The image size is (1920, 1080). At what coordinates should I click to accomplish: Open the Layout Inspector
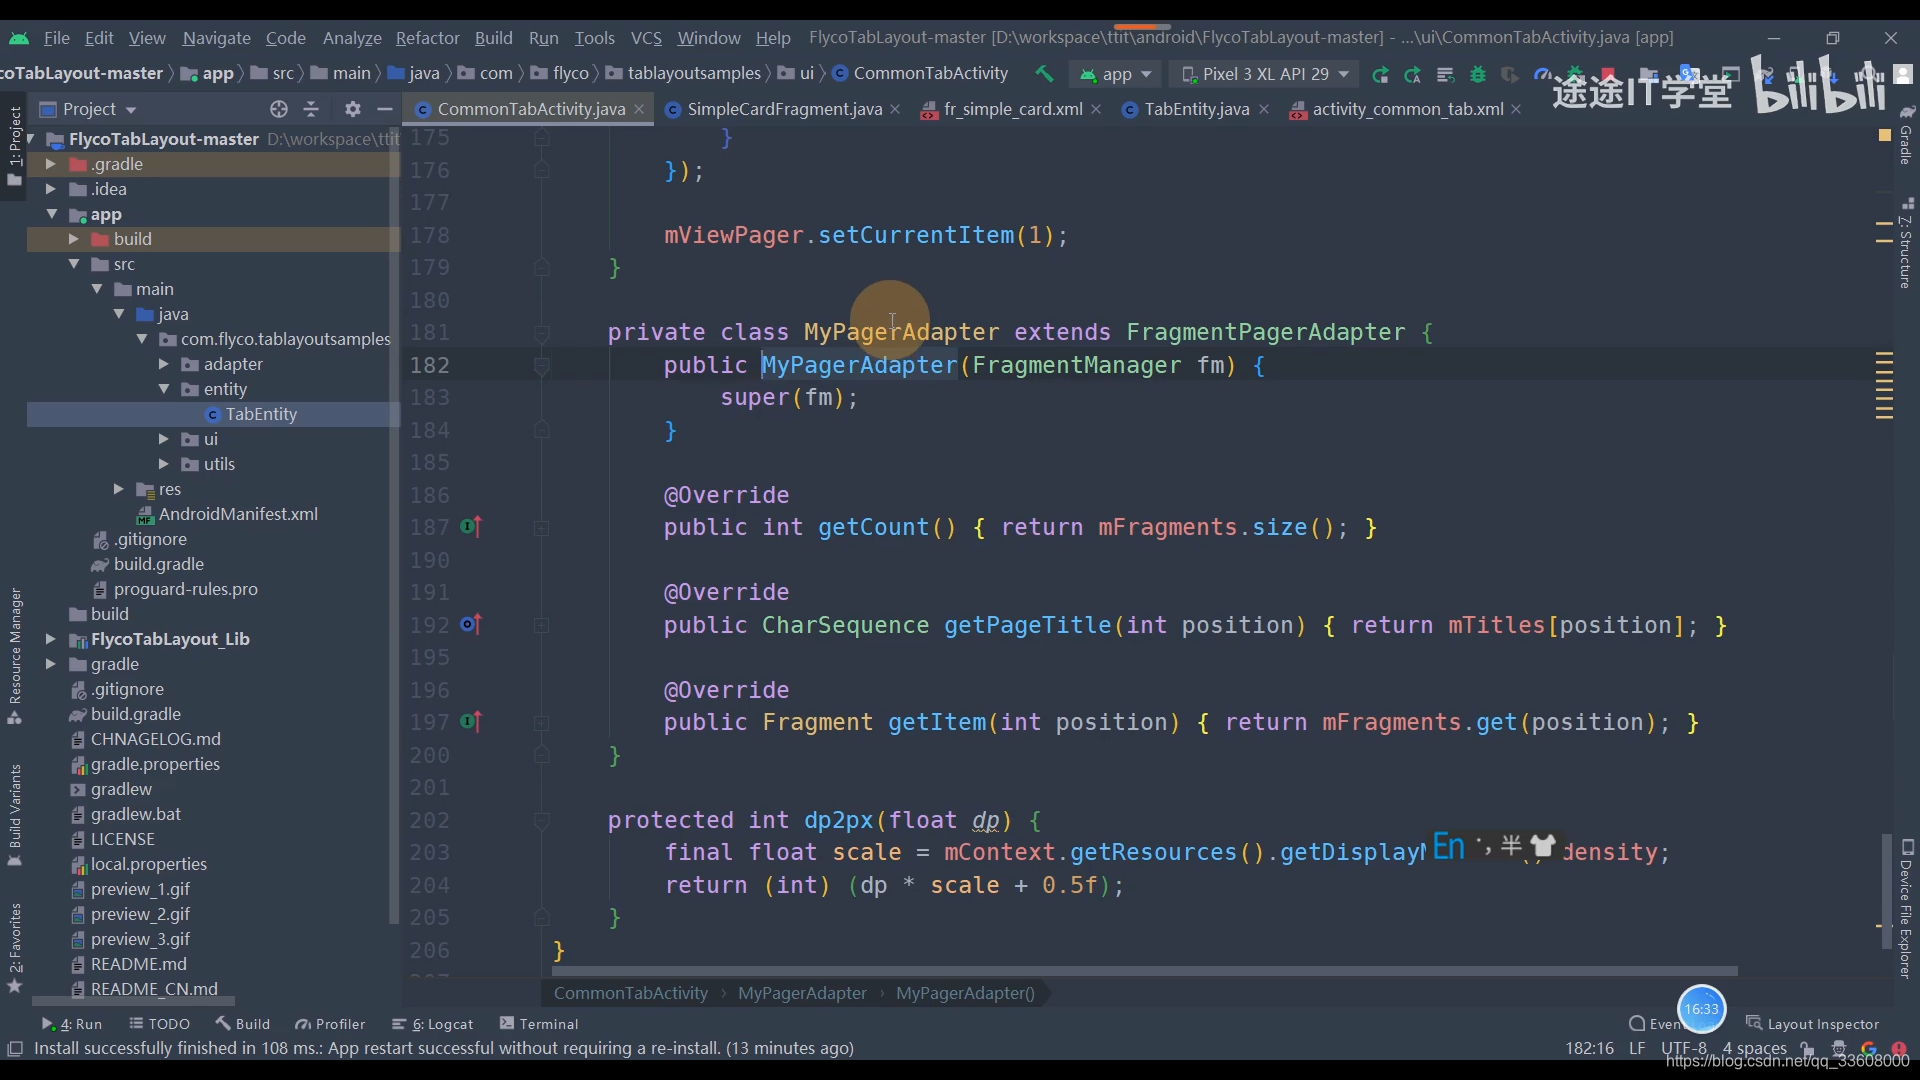click(1813, 1024)
